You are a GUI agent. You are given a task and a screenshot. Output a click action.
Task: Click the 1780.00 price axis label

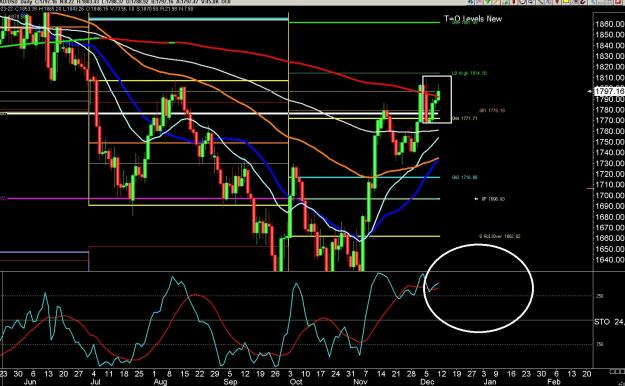point(609,110)
